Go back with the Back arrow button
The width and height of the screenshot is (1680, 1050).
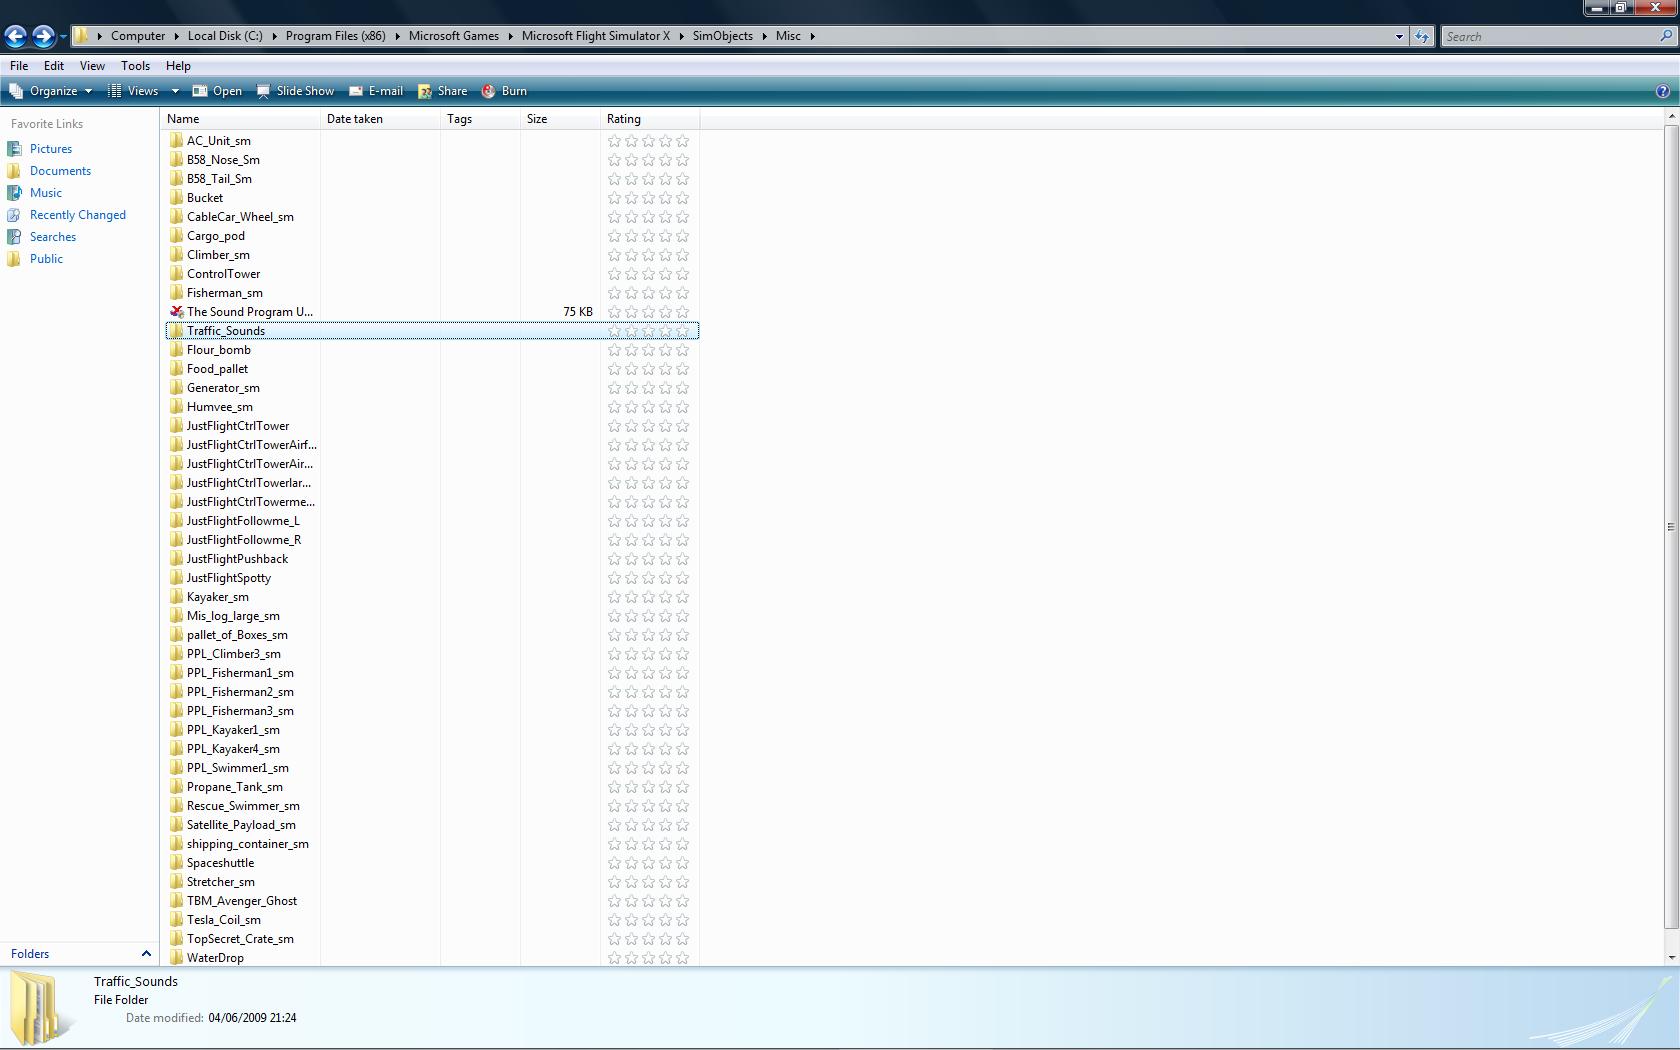pos(15,36)
